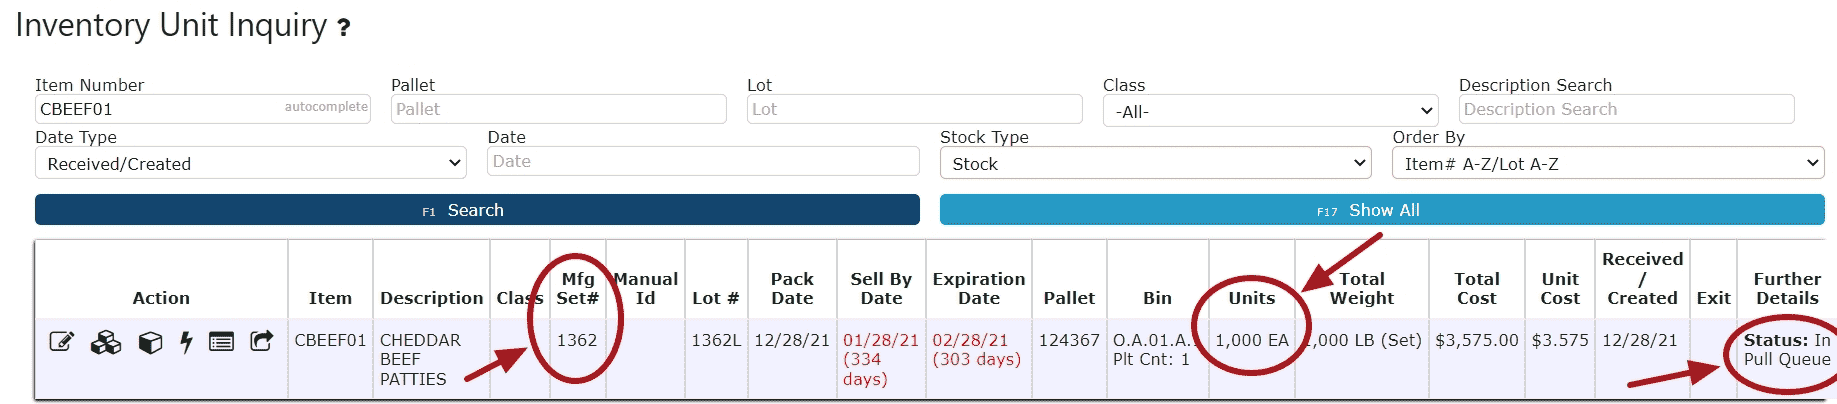The width and height of the screenshot is (1837, 404).
Task: Click the Expiration Date column header
Action: point(979,288)
